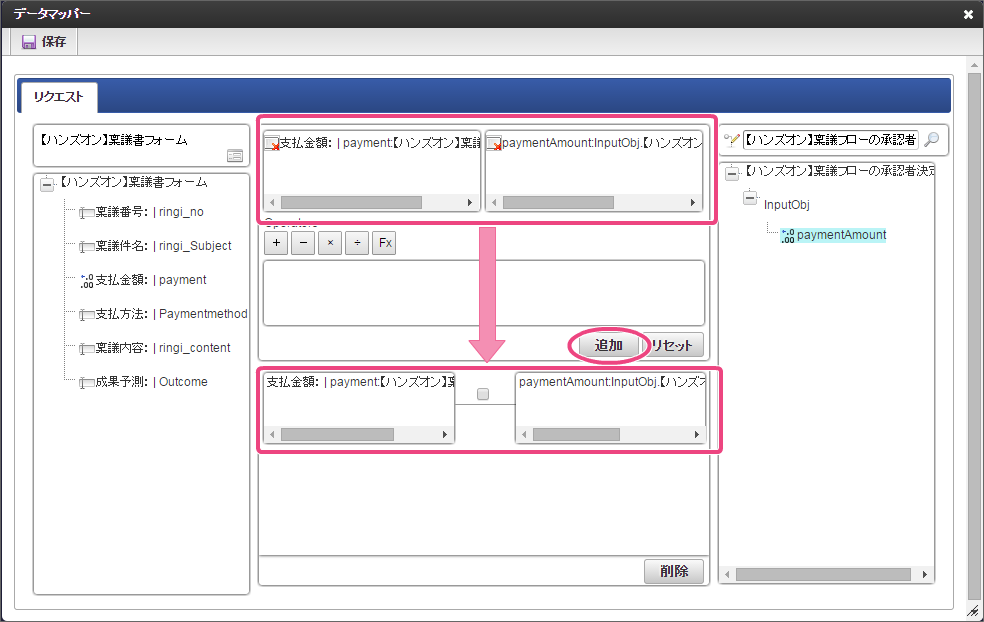Click text field icon of ringi_no
This screenshot has height=622, width=984.
pos(87,213)
